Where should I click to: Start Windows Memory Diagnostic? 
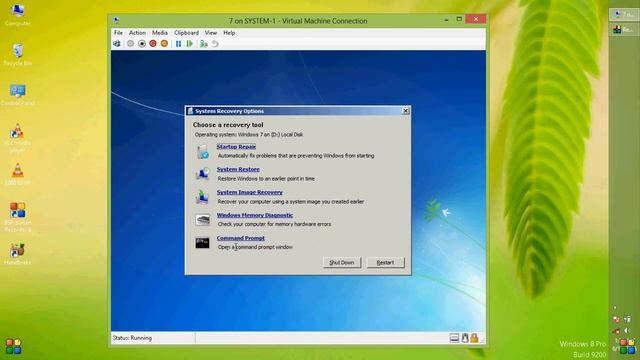(x=255, y=215)
